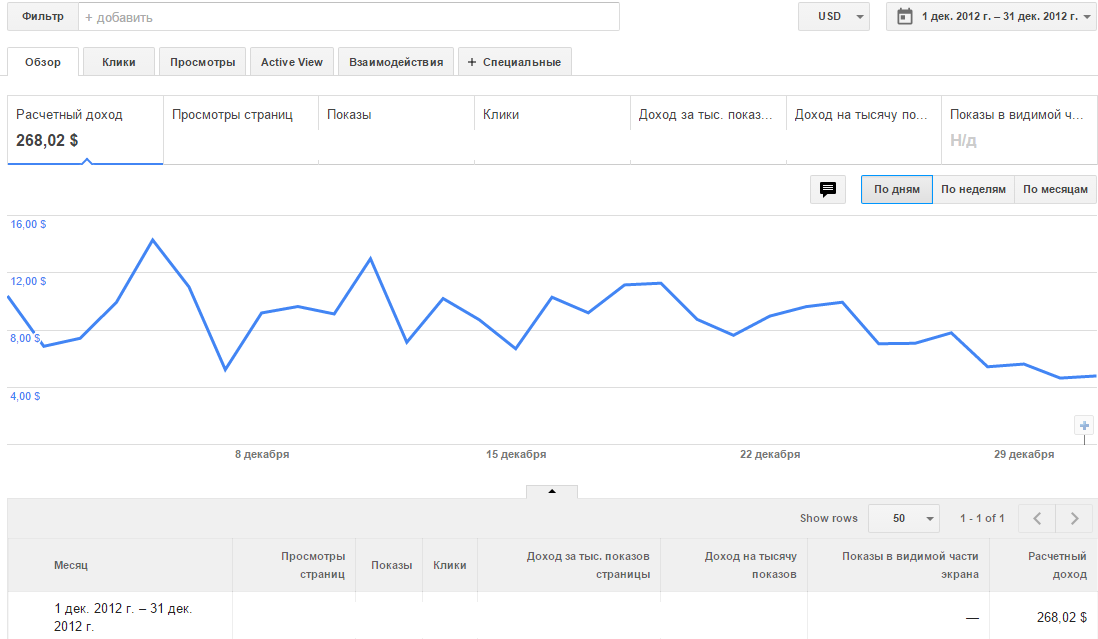Switch to the Клики tab
1098x639 pixels.
(x=118, y=62)
